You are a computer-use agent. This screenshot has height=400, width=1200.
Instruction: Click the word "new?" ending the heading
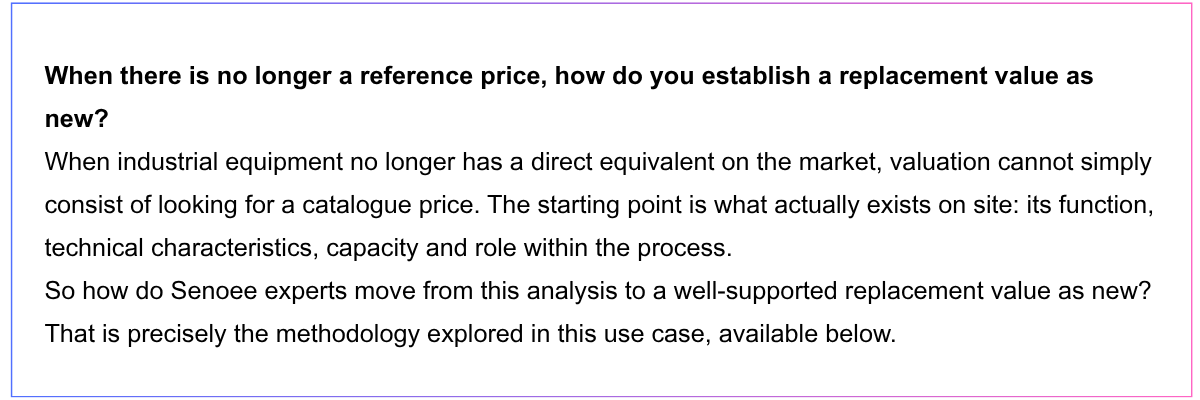77,120
